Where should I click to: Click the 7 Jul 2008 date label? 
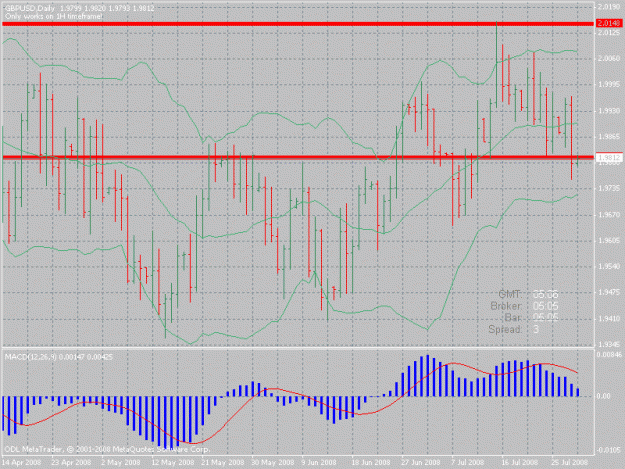467,462
